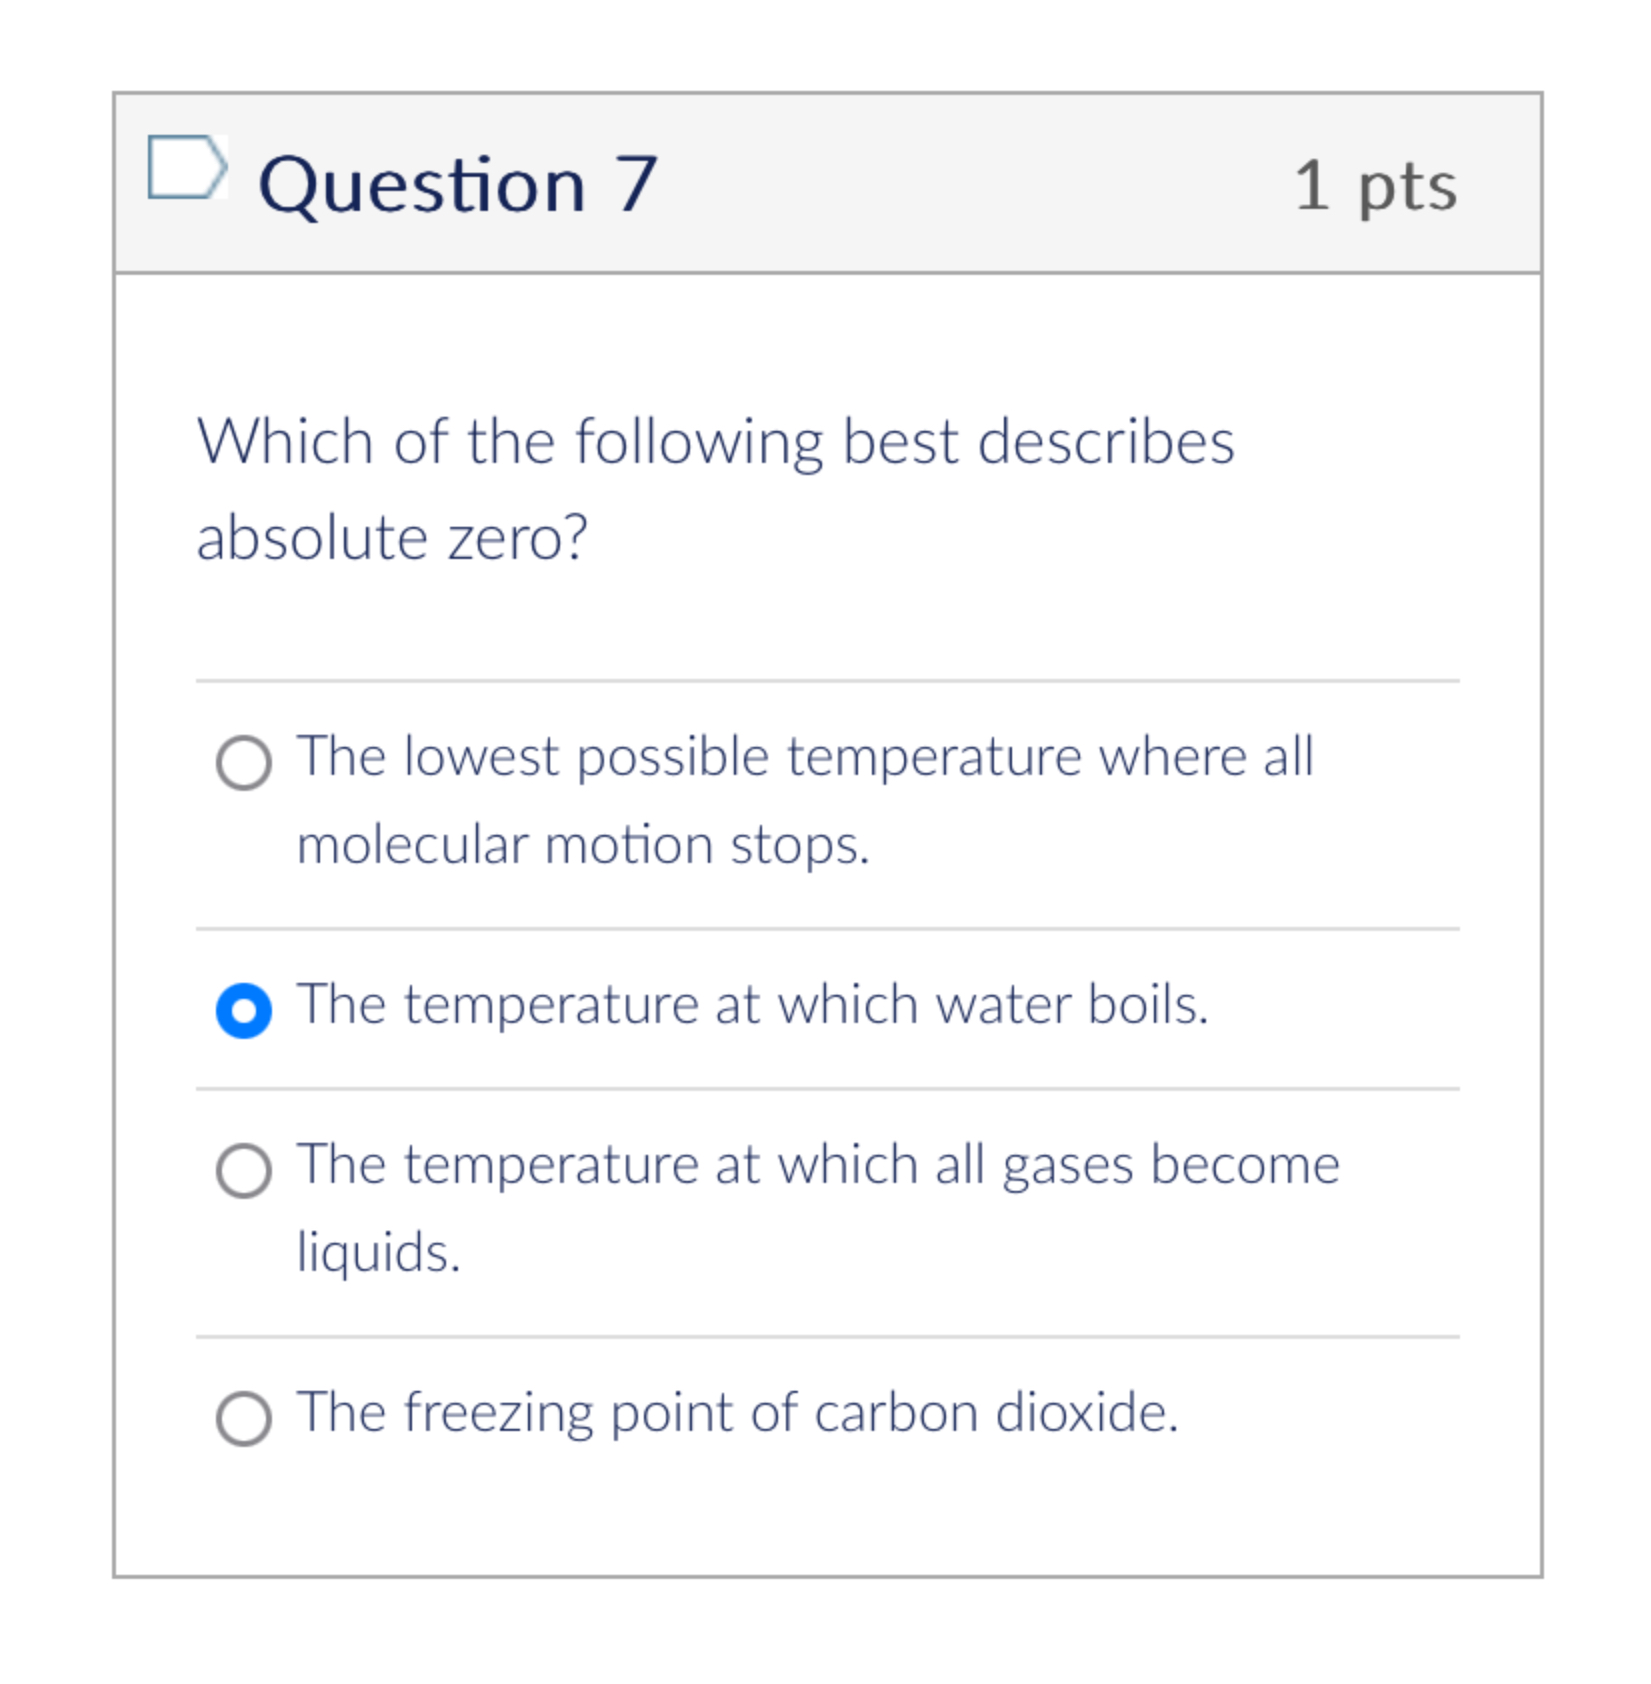1651x1684 pixels.
Task: Click the 'liquids.' answer line
Action: point(379,1252)
